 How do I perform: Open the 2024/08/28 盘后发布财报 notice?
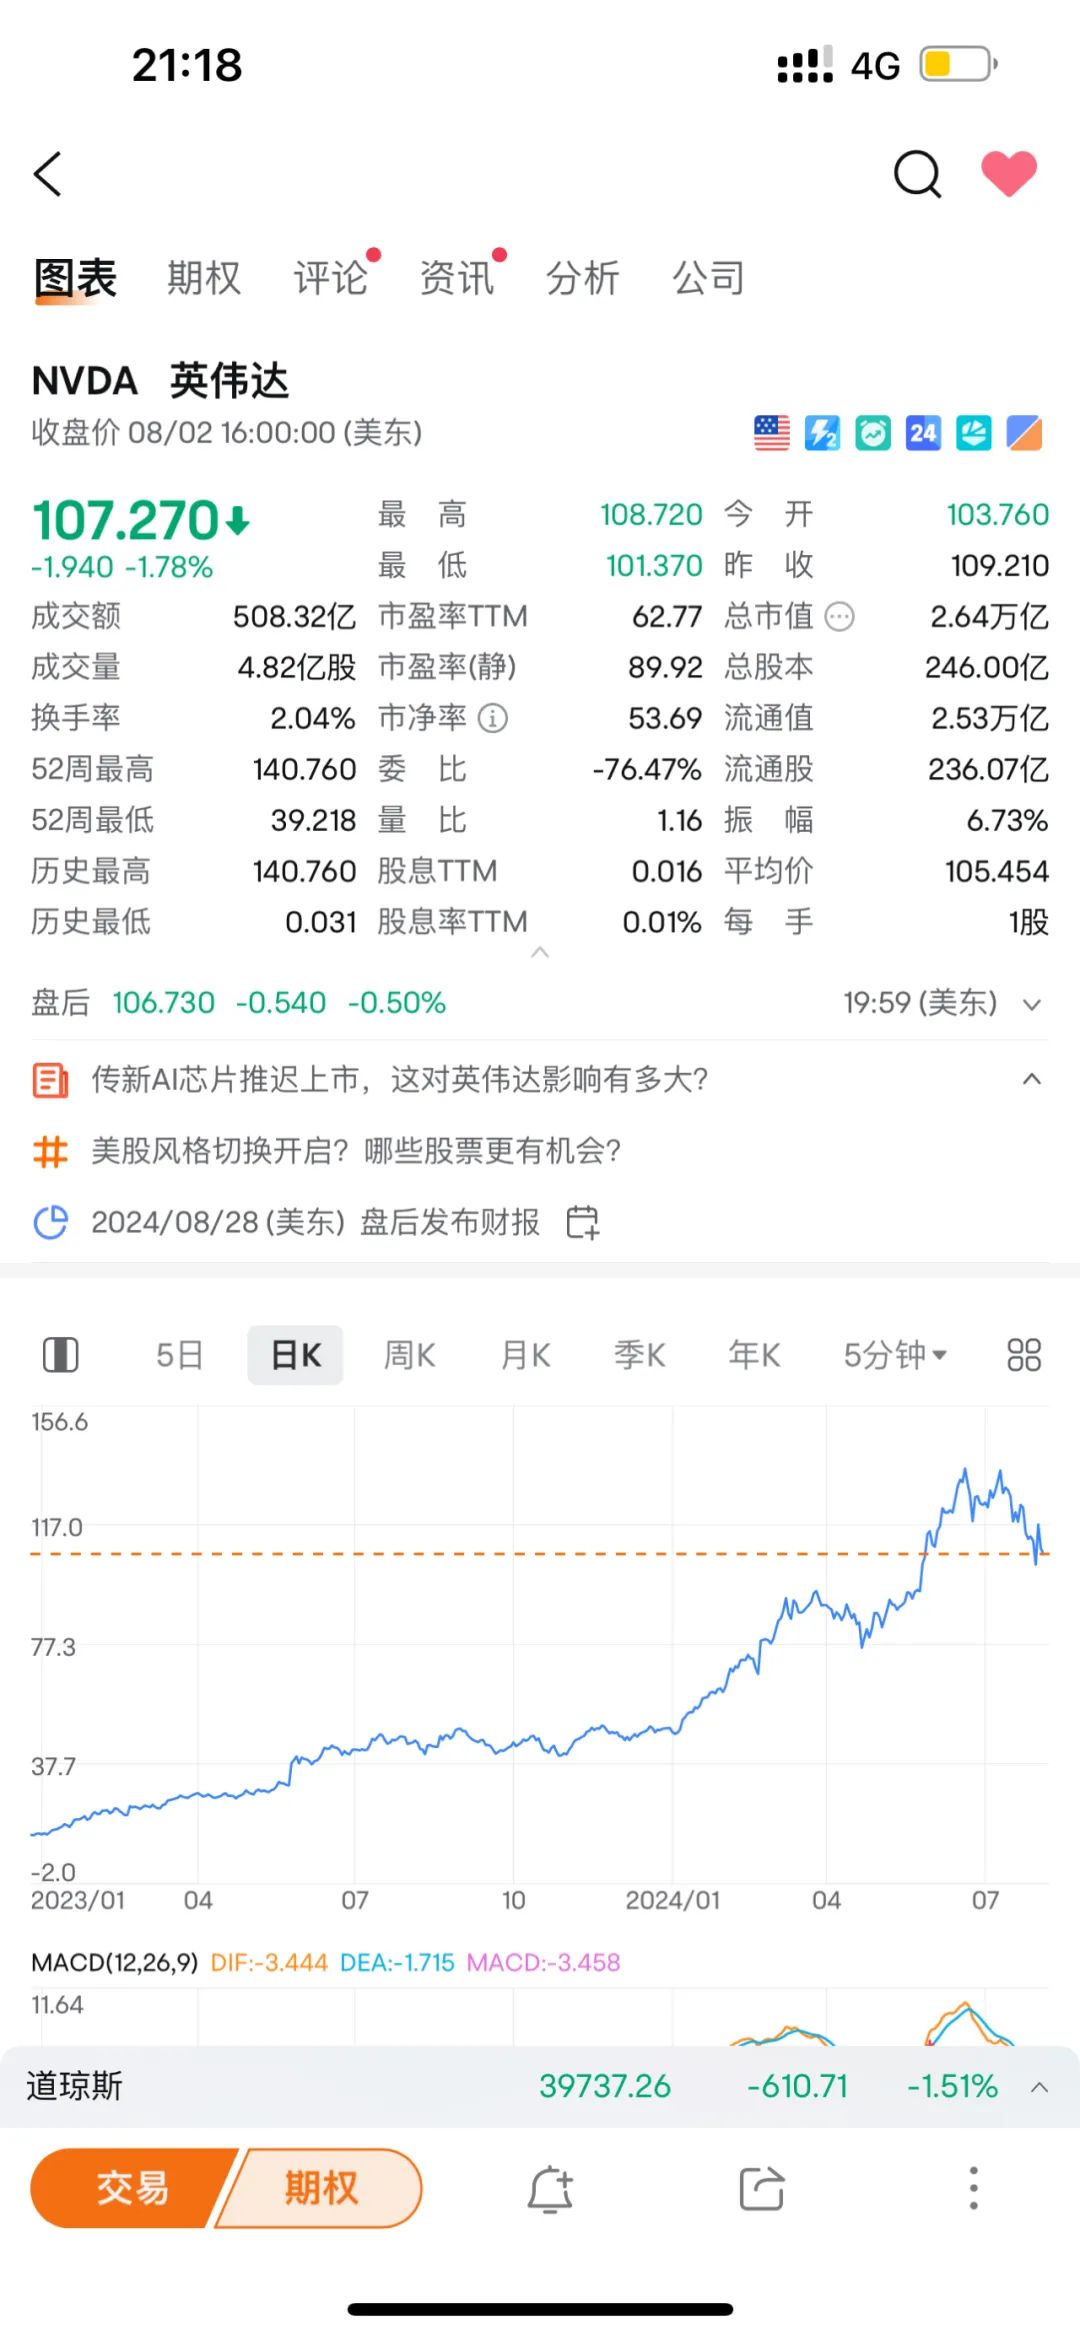coord(315,1222)
